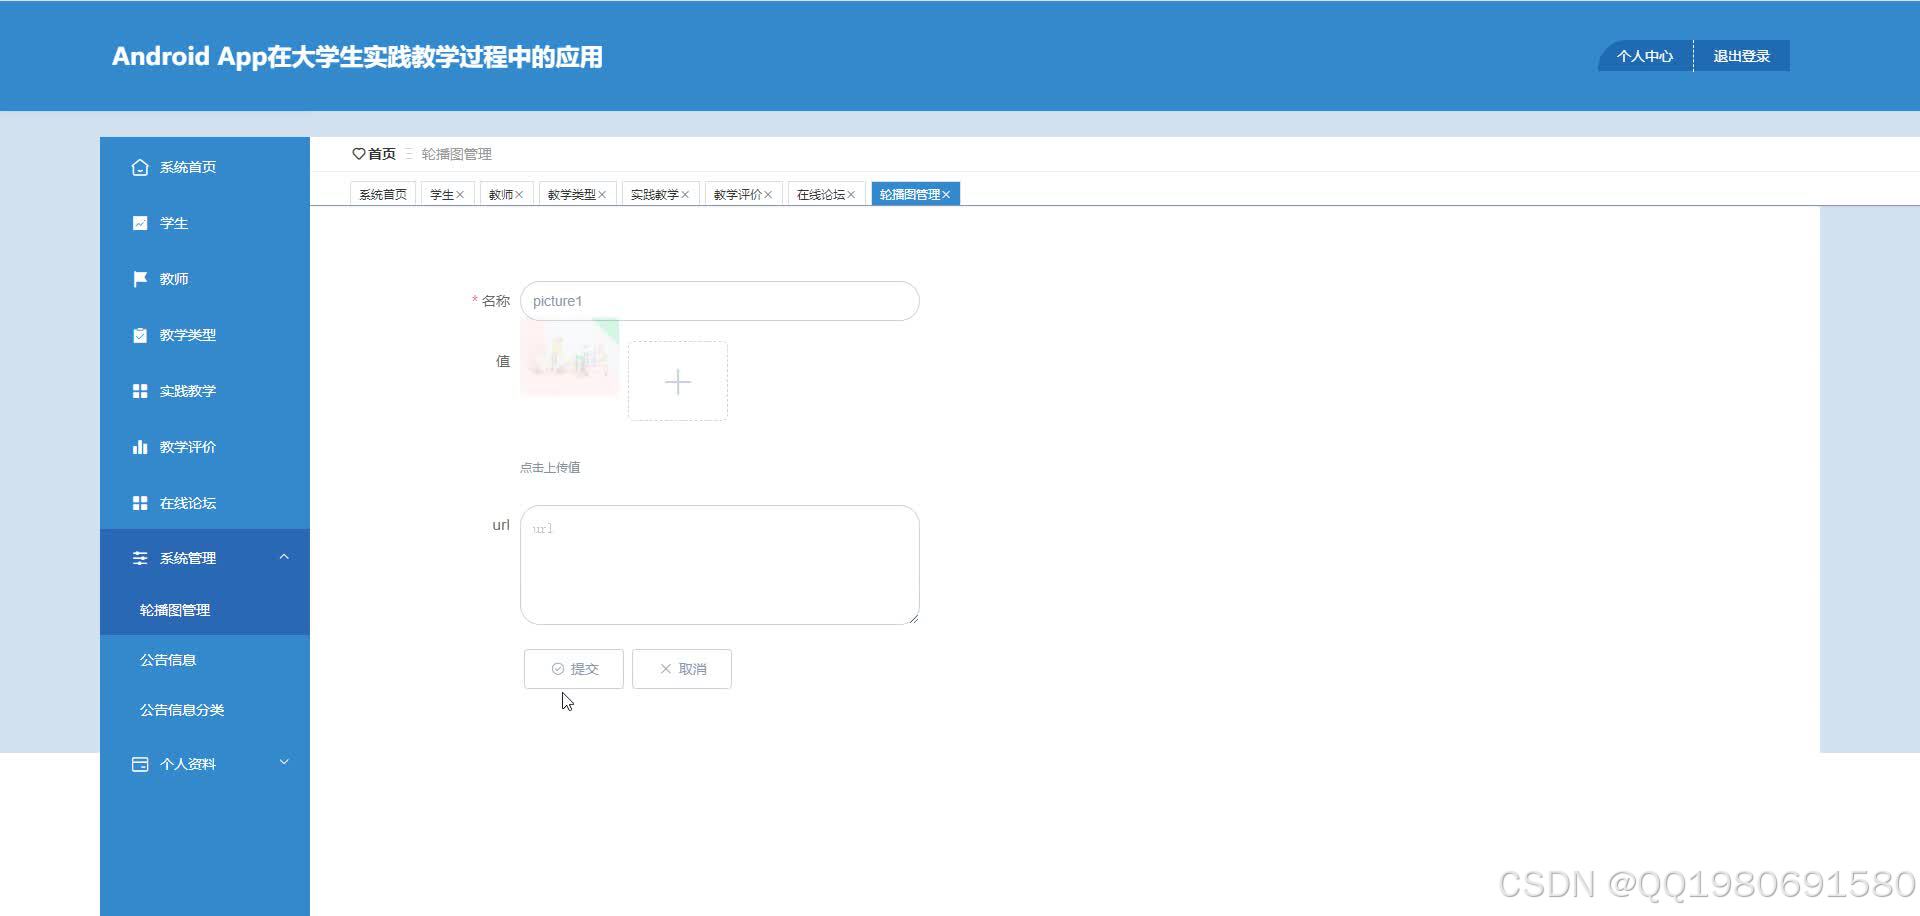This screenshot has height=916, width=1920.
Task: Collapse the 系统管理 menu chevron
Action: click(x=285, y=557)
